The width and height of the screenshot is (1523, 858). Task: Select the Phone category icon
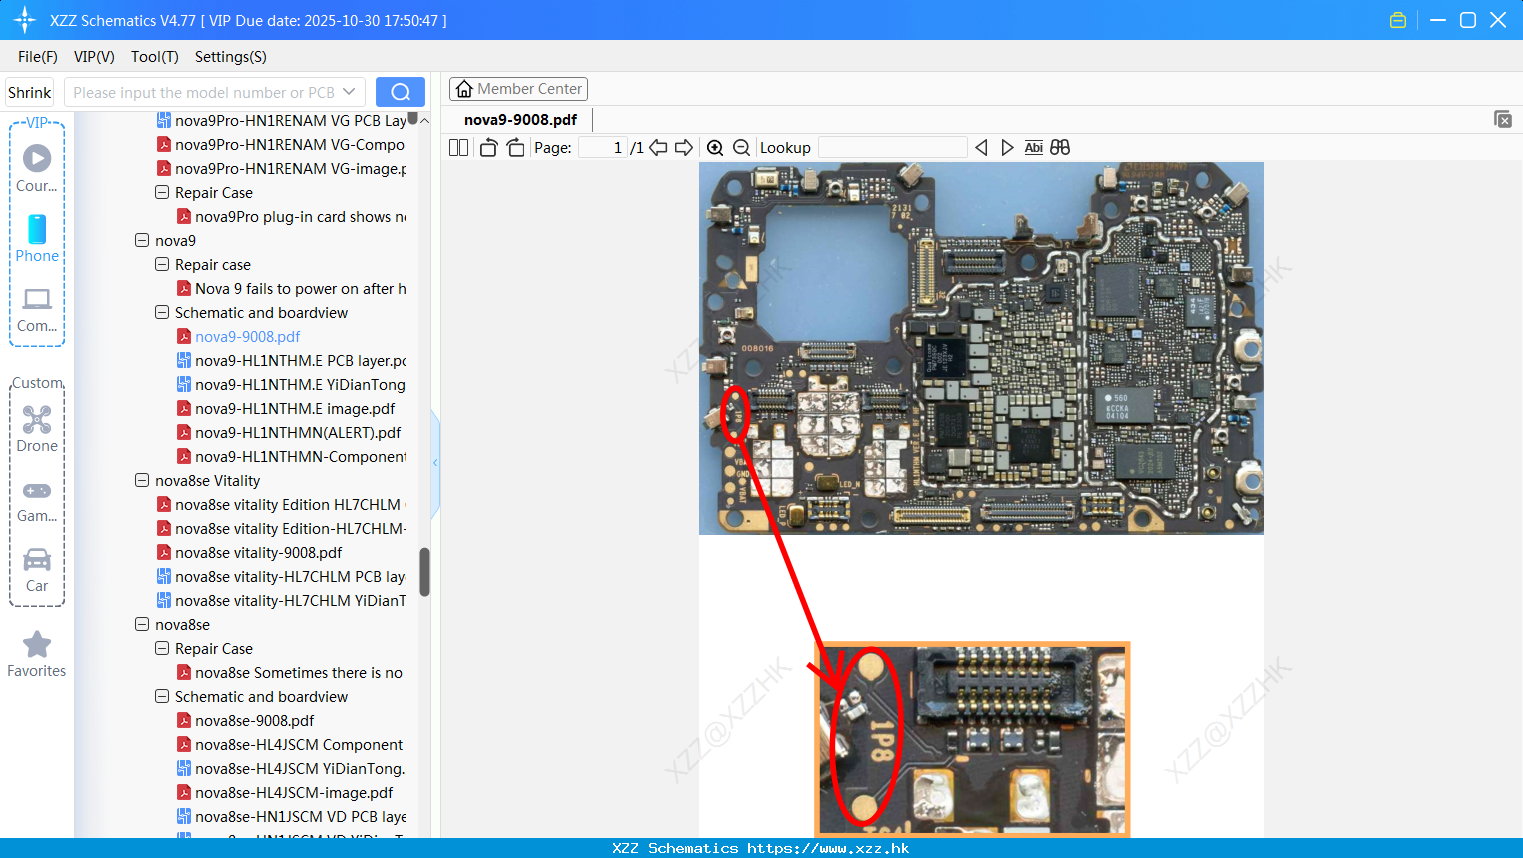(x=37, y=238)
